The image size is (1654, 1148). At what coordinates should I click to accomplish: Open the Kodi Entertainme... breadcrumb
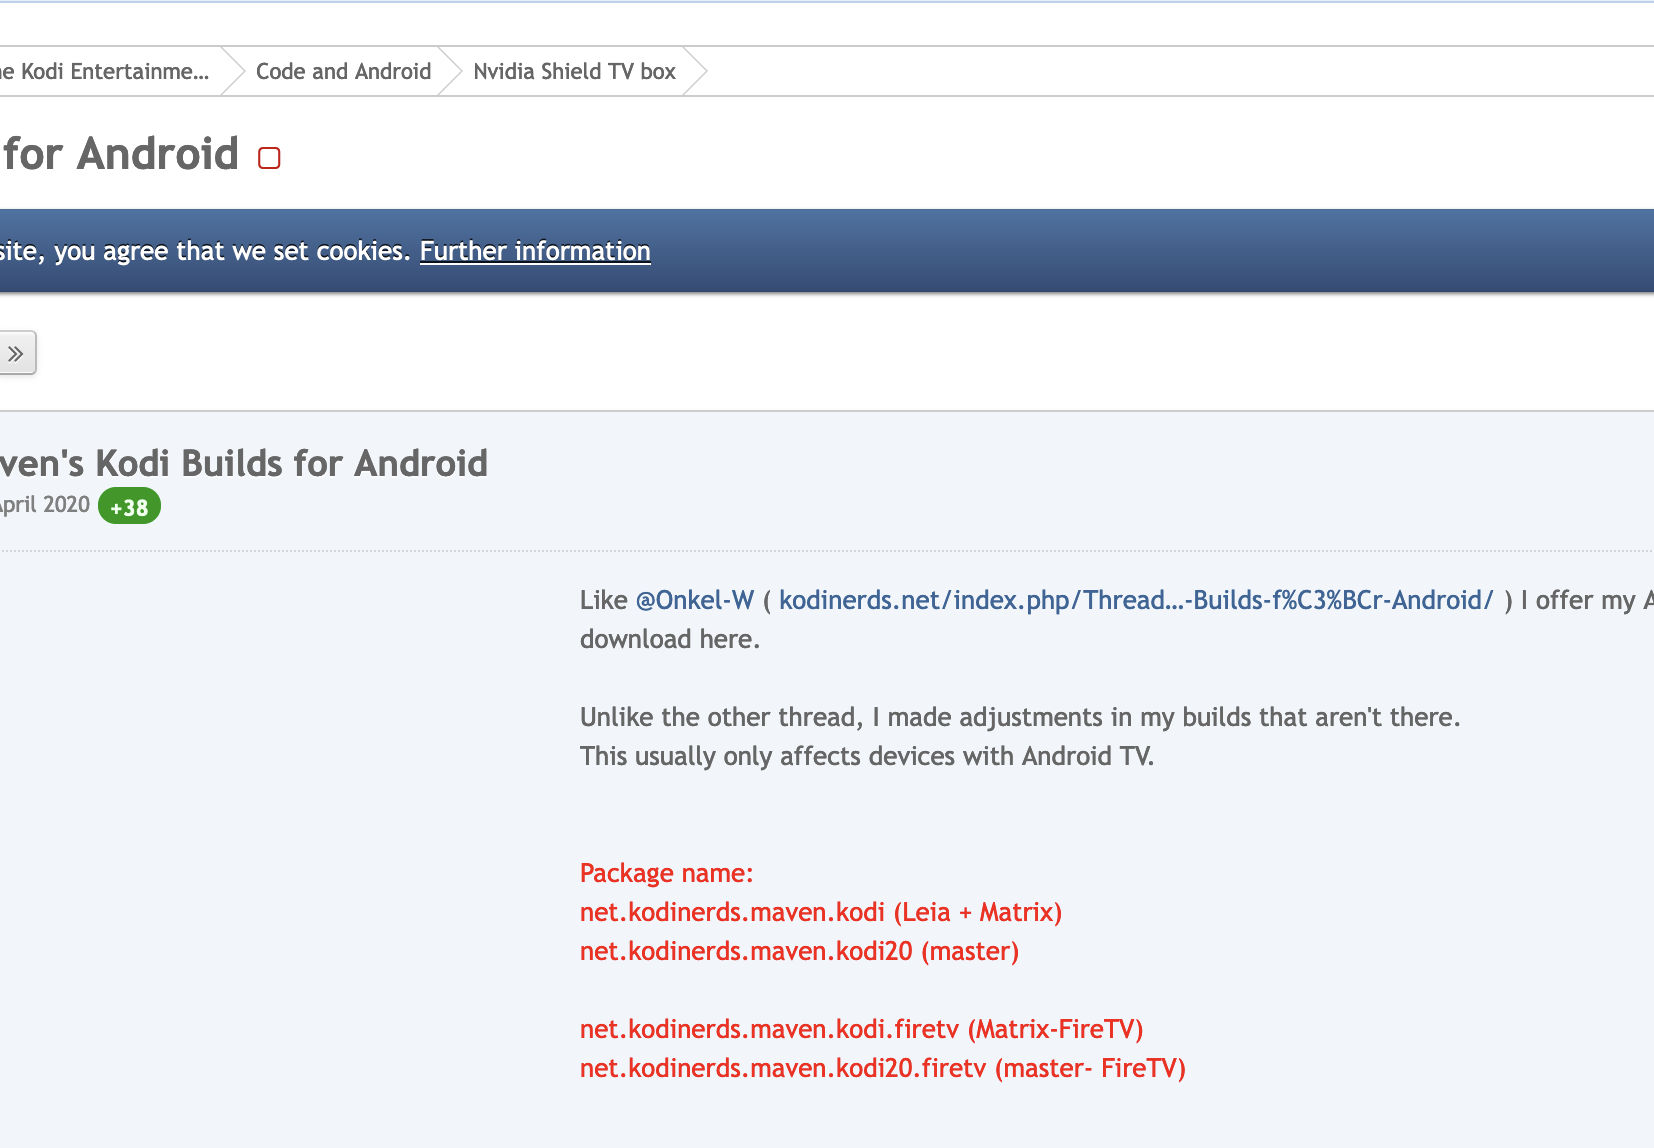pos(110,72)
